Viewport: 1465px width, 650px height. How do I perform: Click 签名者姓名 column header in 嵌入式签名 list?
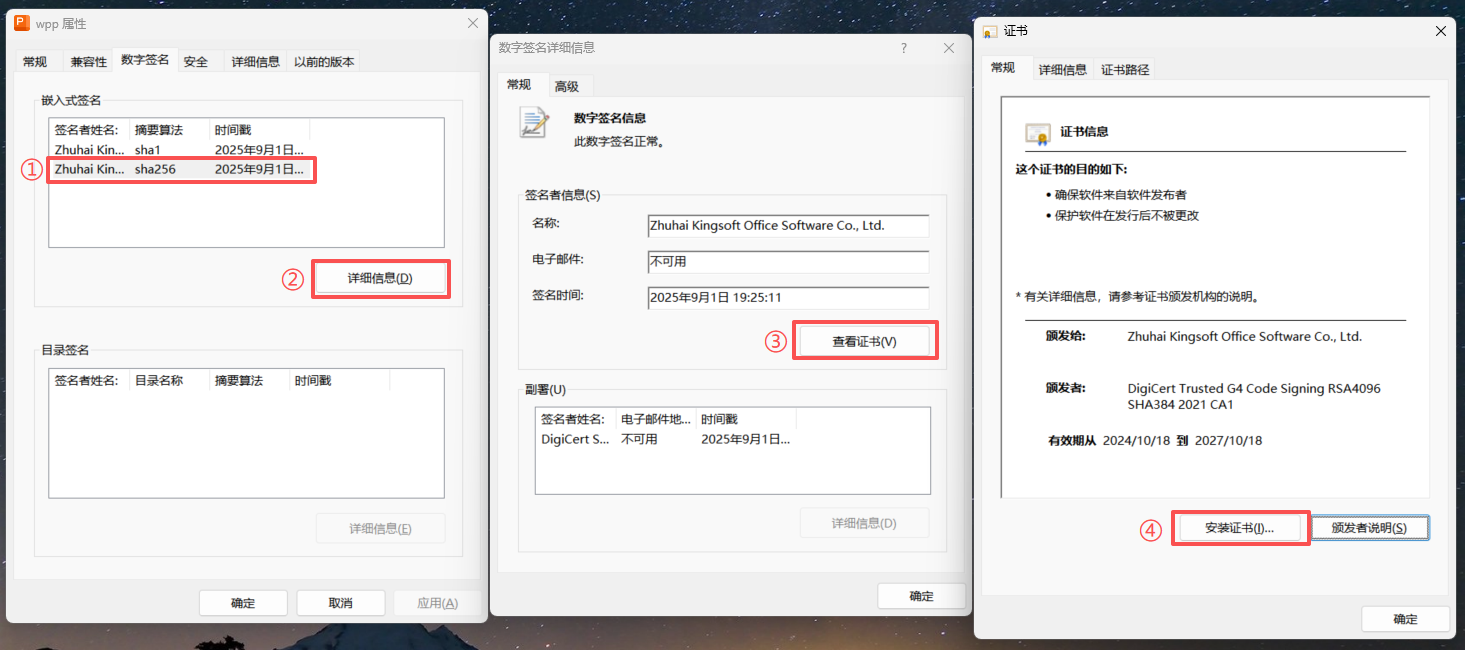[x=90, y=130]
